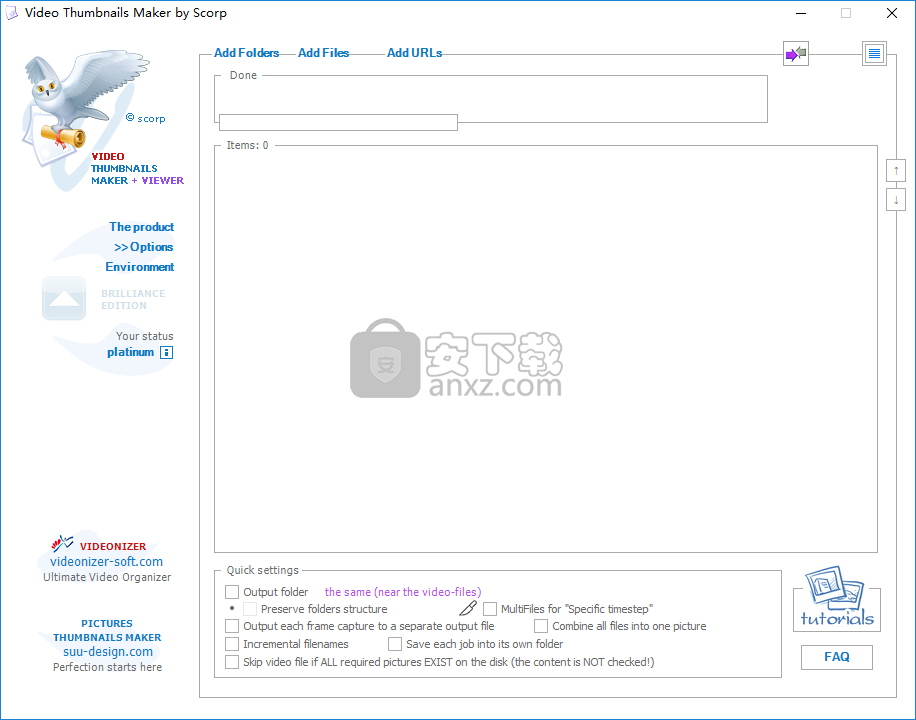Image resolution: width=916 pixels, height=720 pixels.
Task: Close the Video Thumbnails Maker window
Action: [x=891, y=13]
